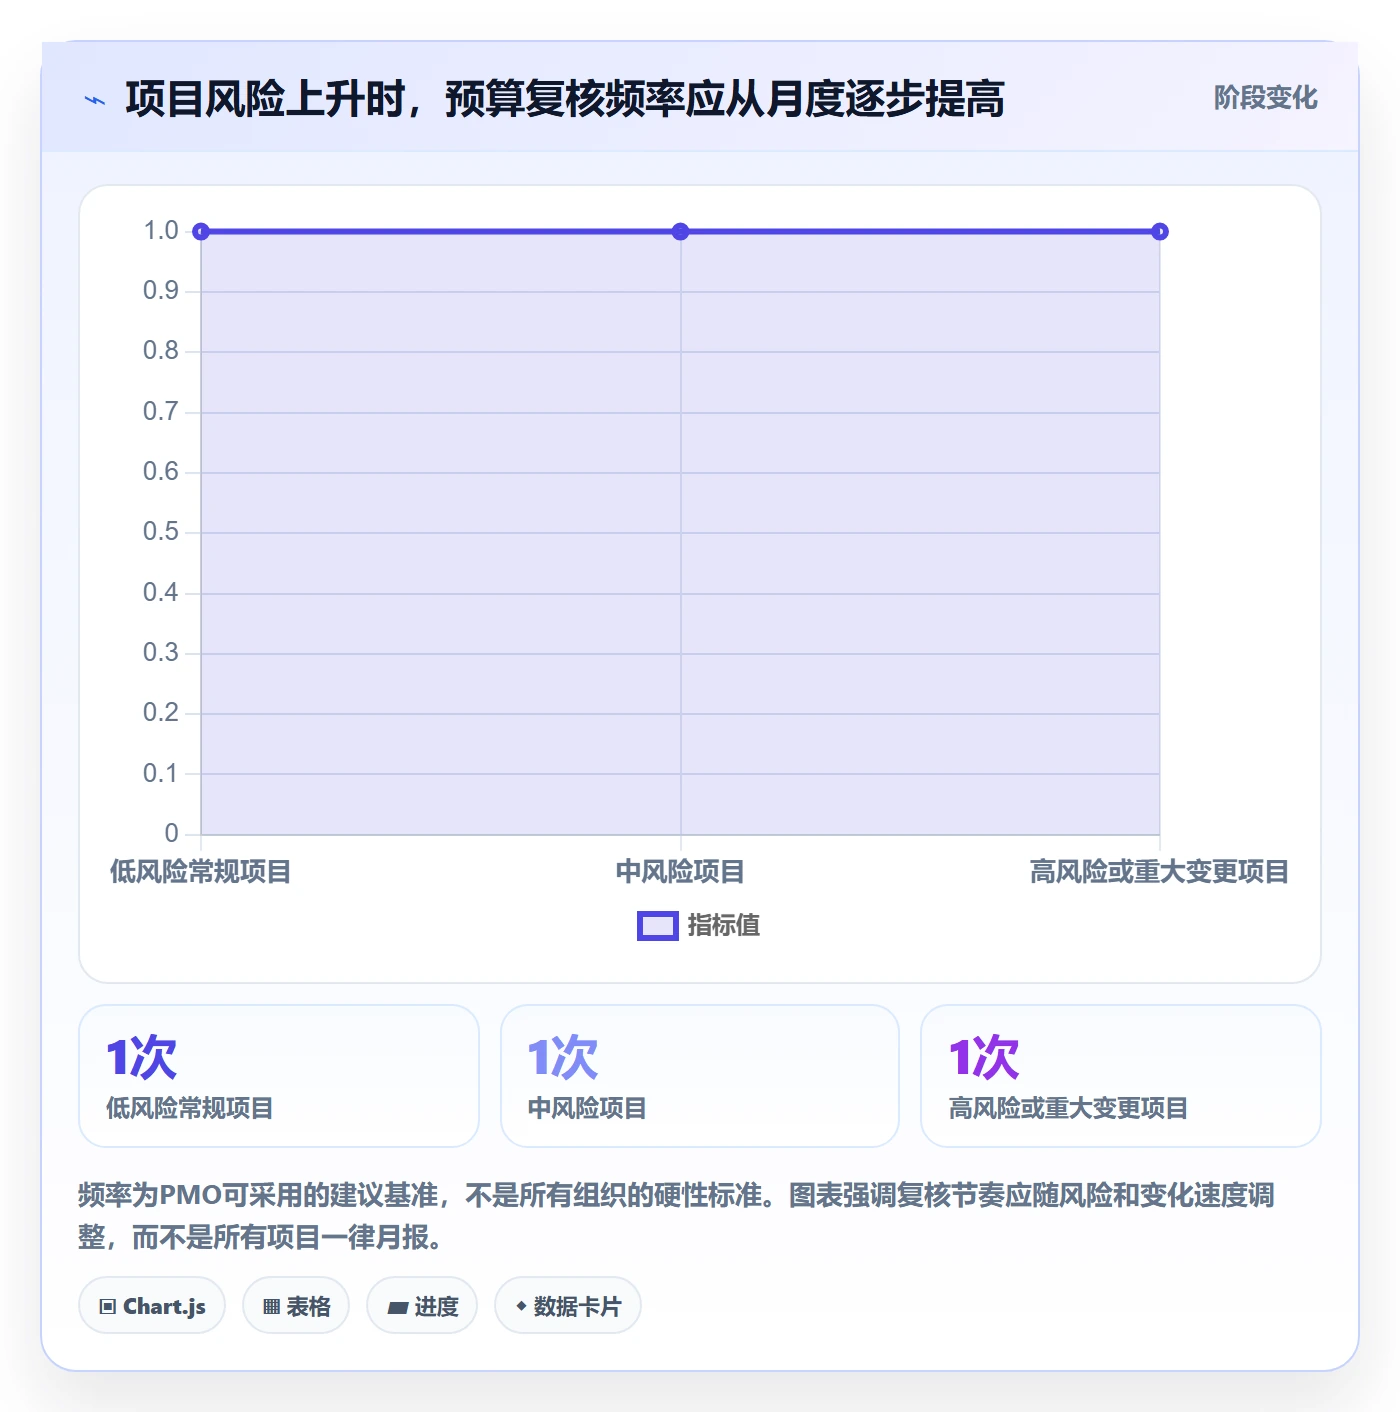This screenshot has height=1412, width=1400.
Task: Toggle the 指标值 legend color box
Action: click(658, 926)
